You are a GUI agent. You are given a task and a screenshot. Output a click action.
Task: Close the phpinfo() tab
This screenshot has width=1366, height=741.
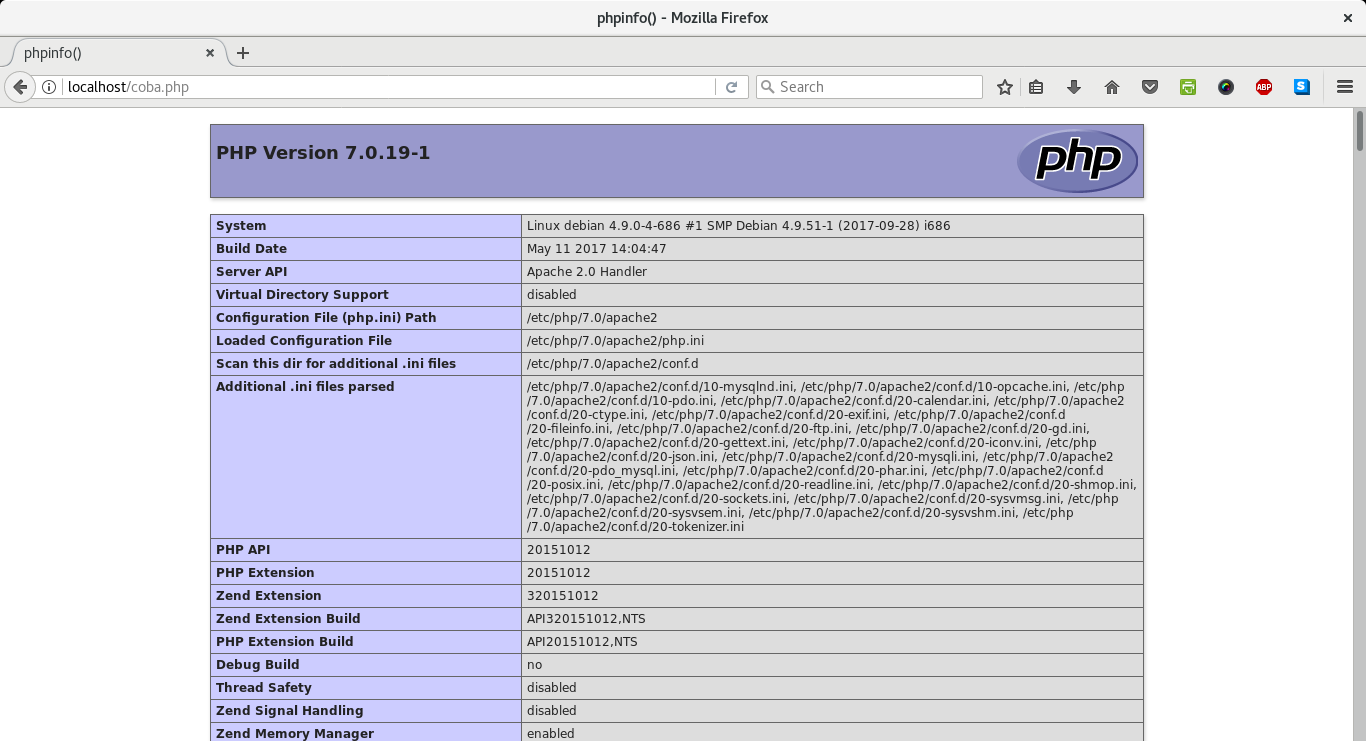coord(210,53)
